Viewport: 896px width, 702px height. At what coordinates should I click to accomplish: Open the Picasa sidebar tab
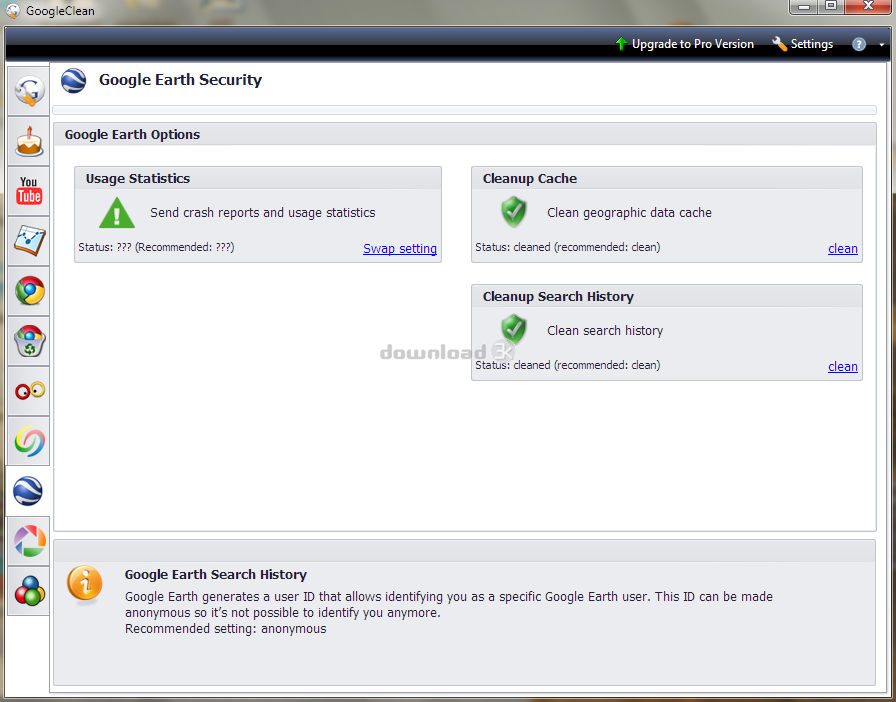coord(29,541)
